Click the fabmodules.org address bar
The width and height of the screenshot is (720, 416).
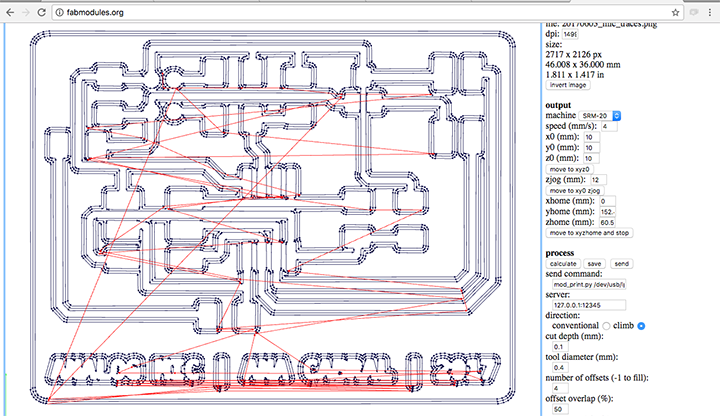[367, 12]
